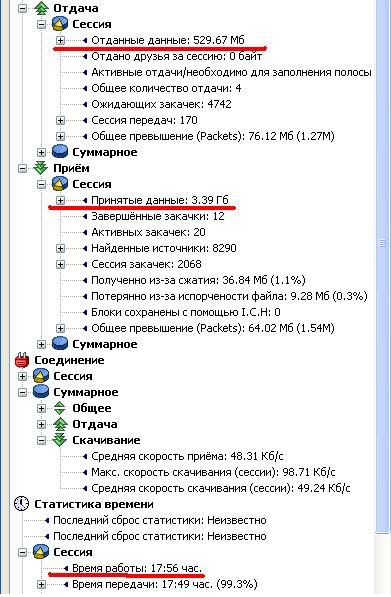Expand the Принятые данные node
Screen dimensions: 391x597
pos(60,200)
